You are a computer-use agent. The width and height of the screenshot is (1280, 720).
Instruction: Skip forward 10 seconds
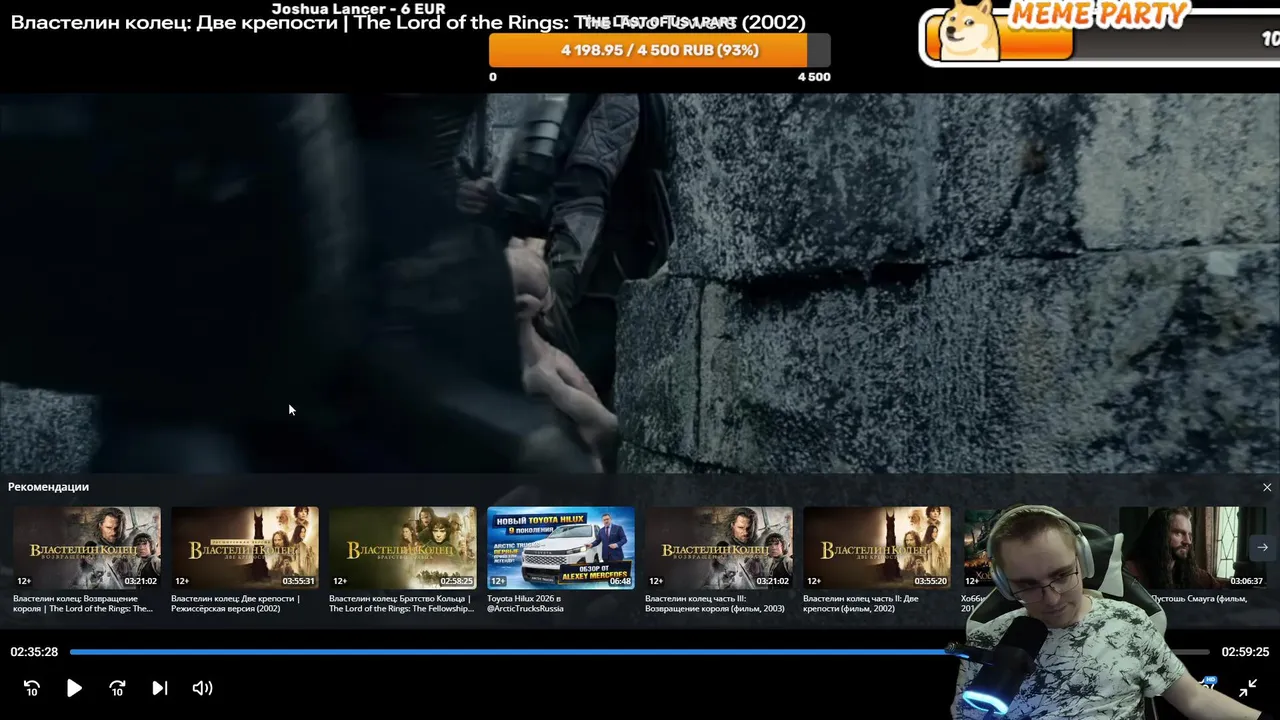point(117,688)
